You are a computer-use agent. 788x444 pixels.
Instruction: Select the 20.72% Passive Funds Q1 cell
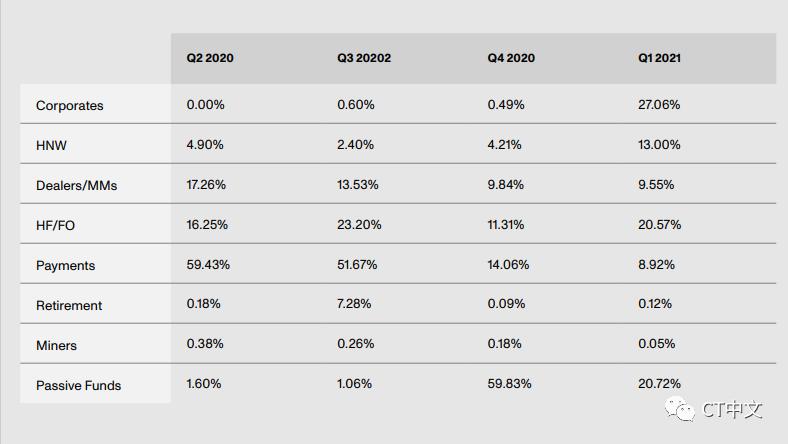coord(659,384)
